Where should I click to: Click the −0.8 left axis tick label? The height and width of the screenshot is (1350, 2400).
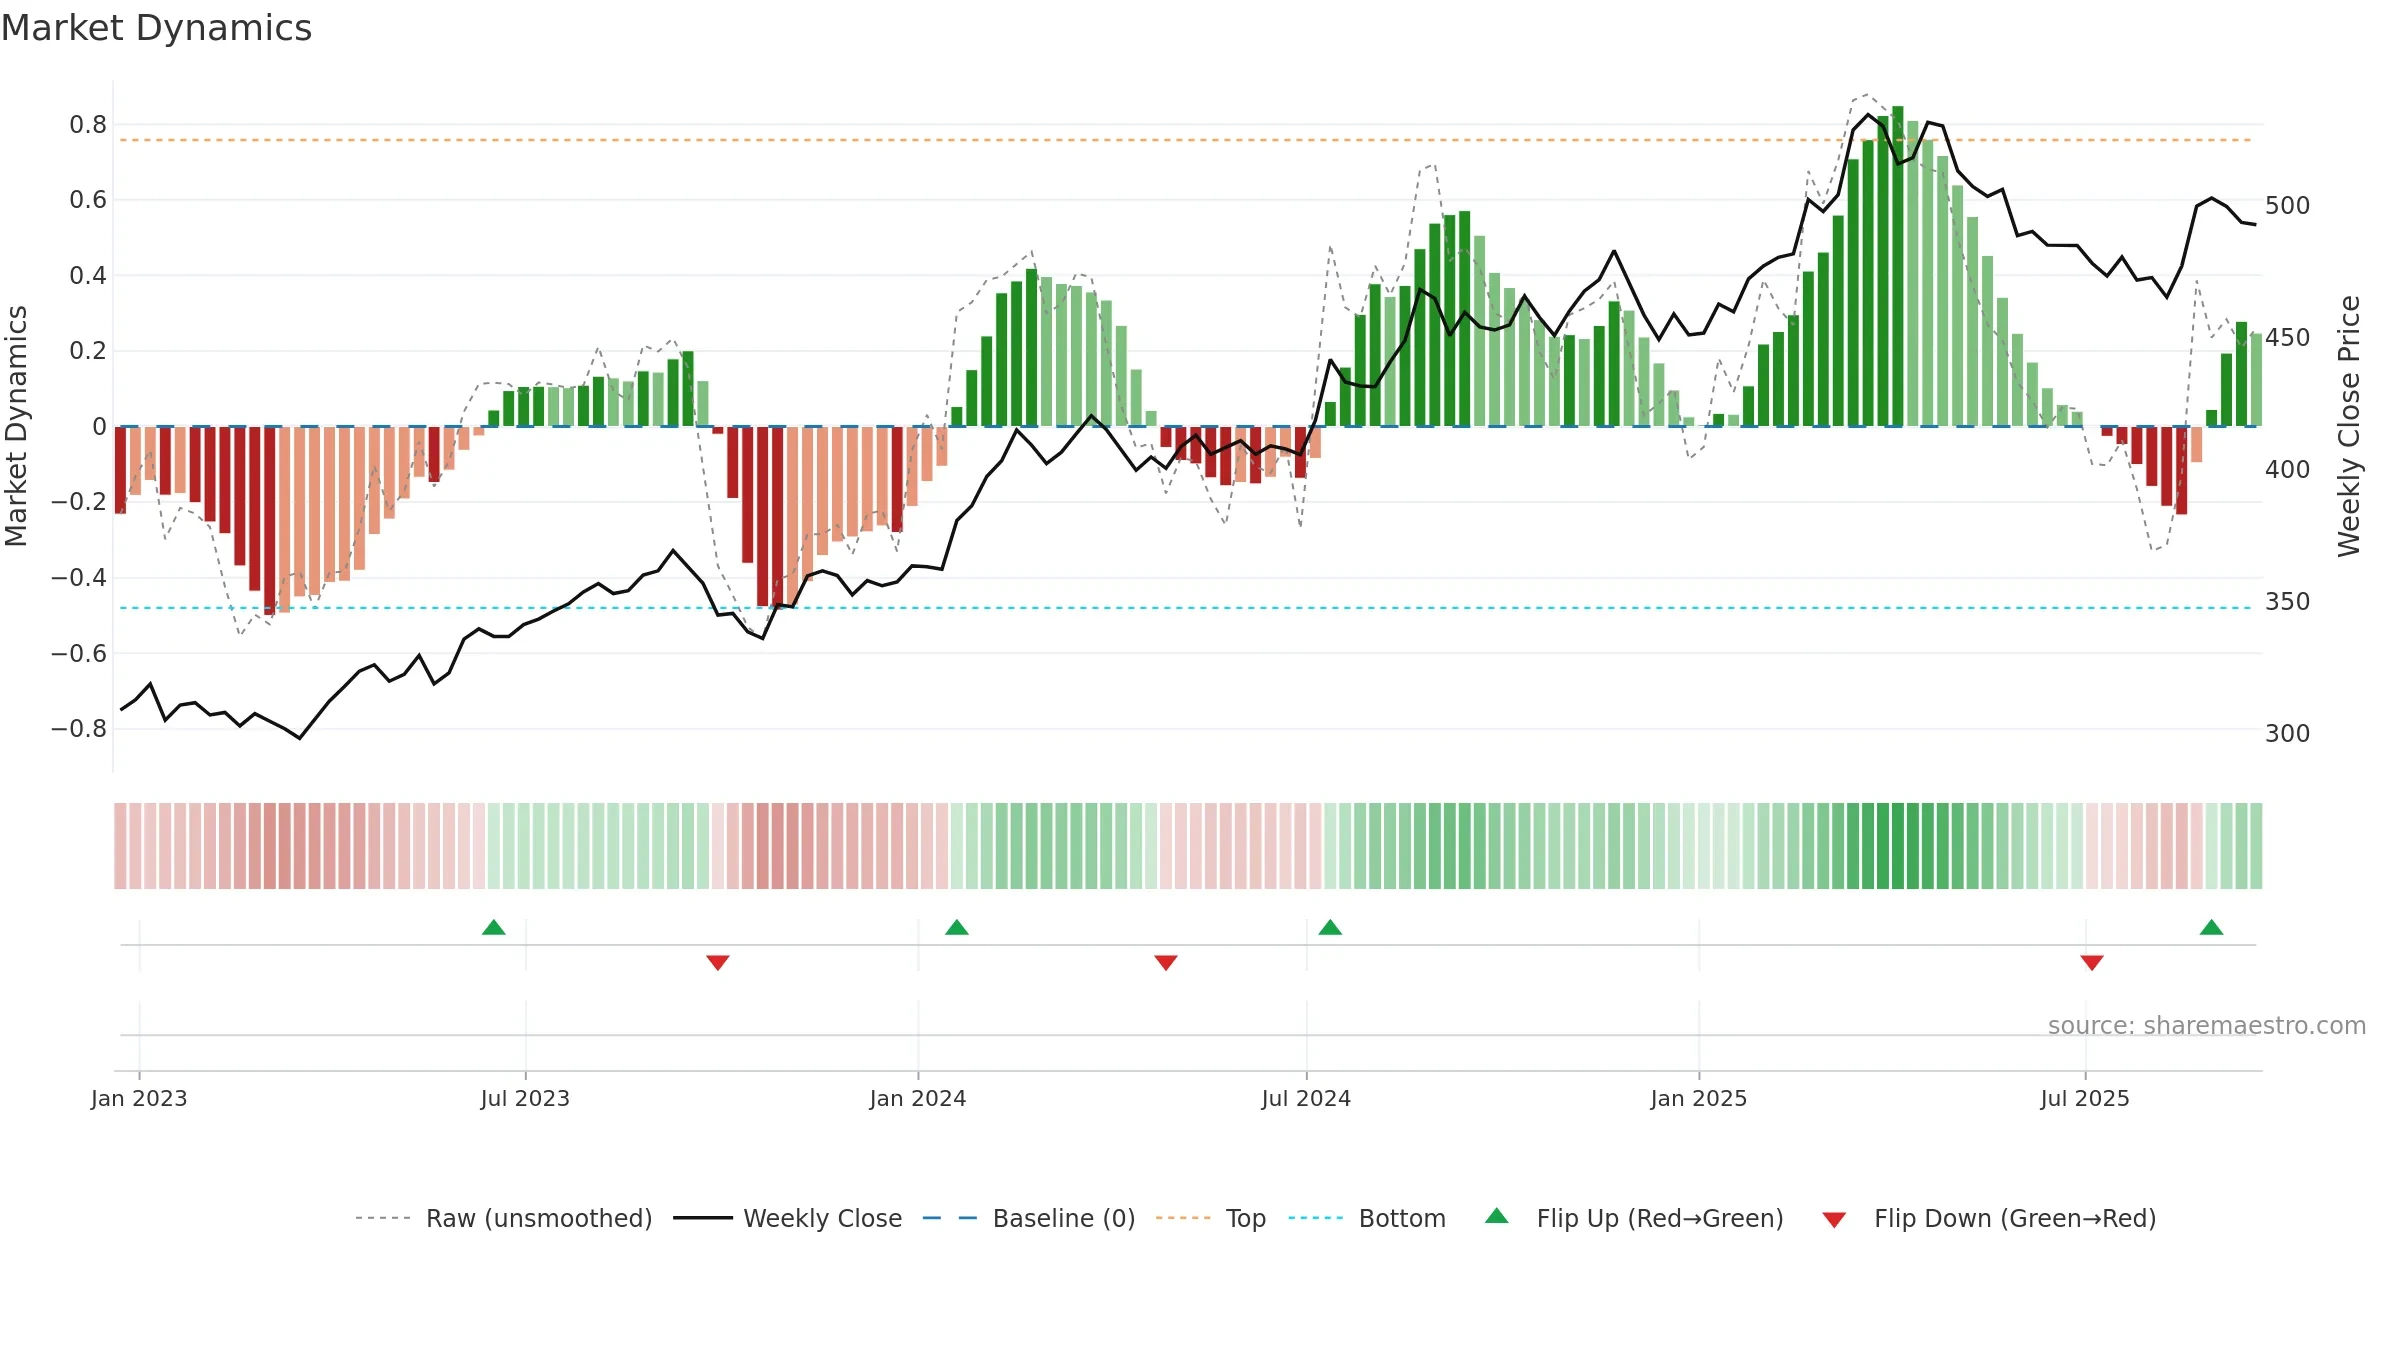pyautogui.click(x=79, y=729)
